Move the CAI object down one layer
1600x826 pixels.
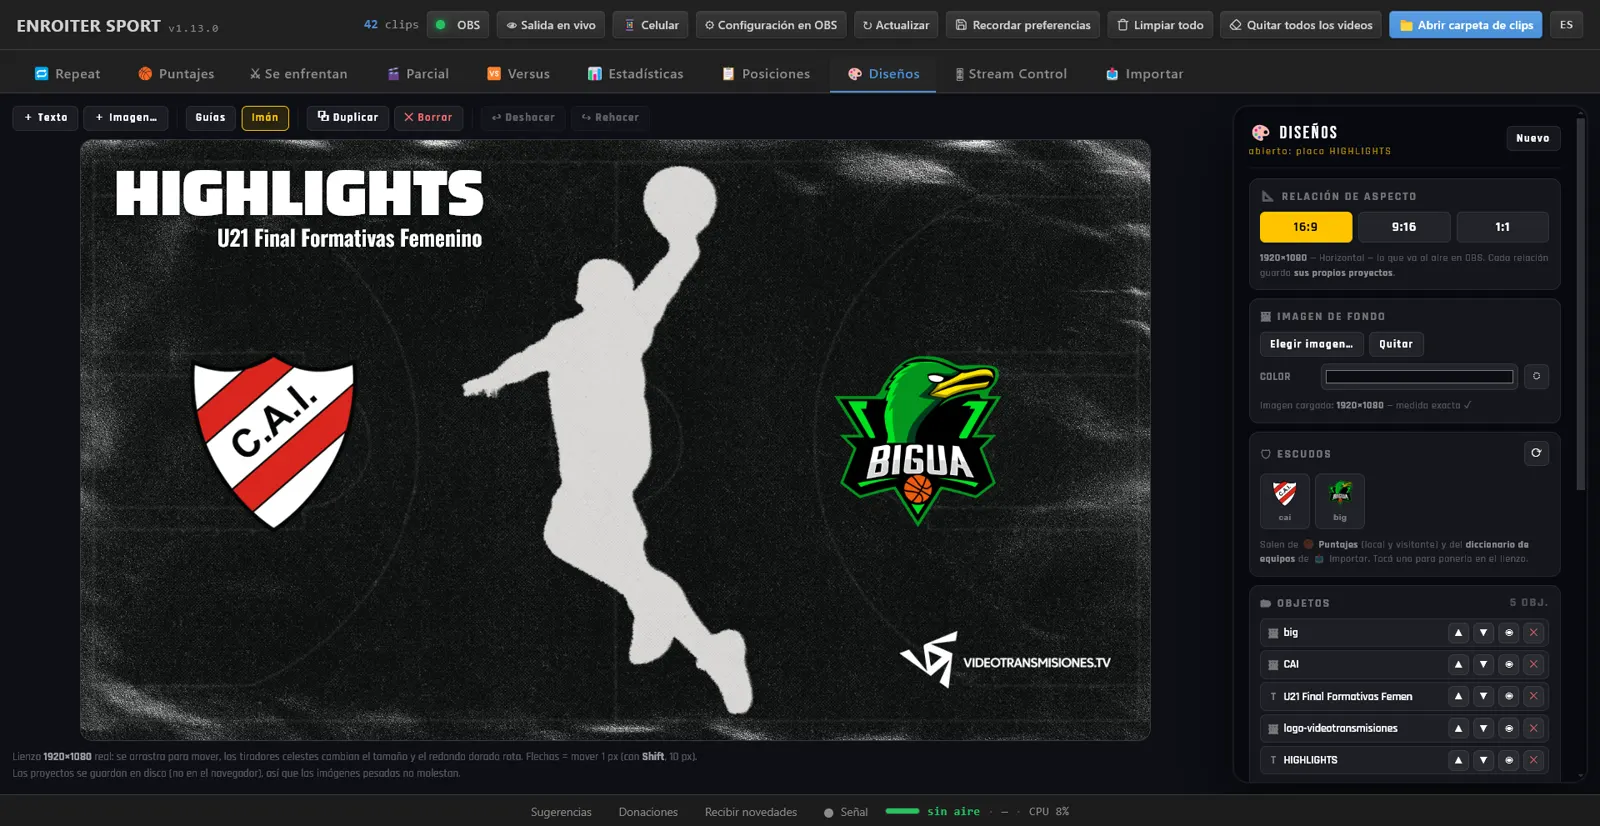(x=1483, y=665)
